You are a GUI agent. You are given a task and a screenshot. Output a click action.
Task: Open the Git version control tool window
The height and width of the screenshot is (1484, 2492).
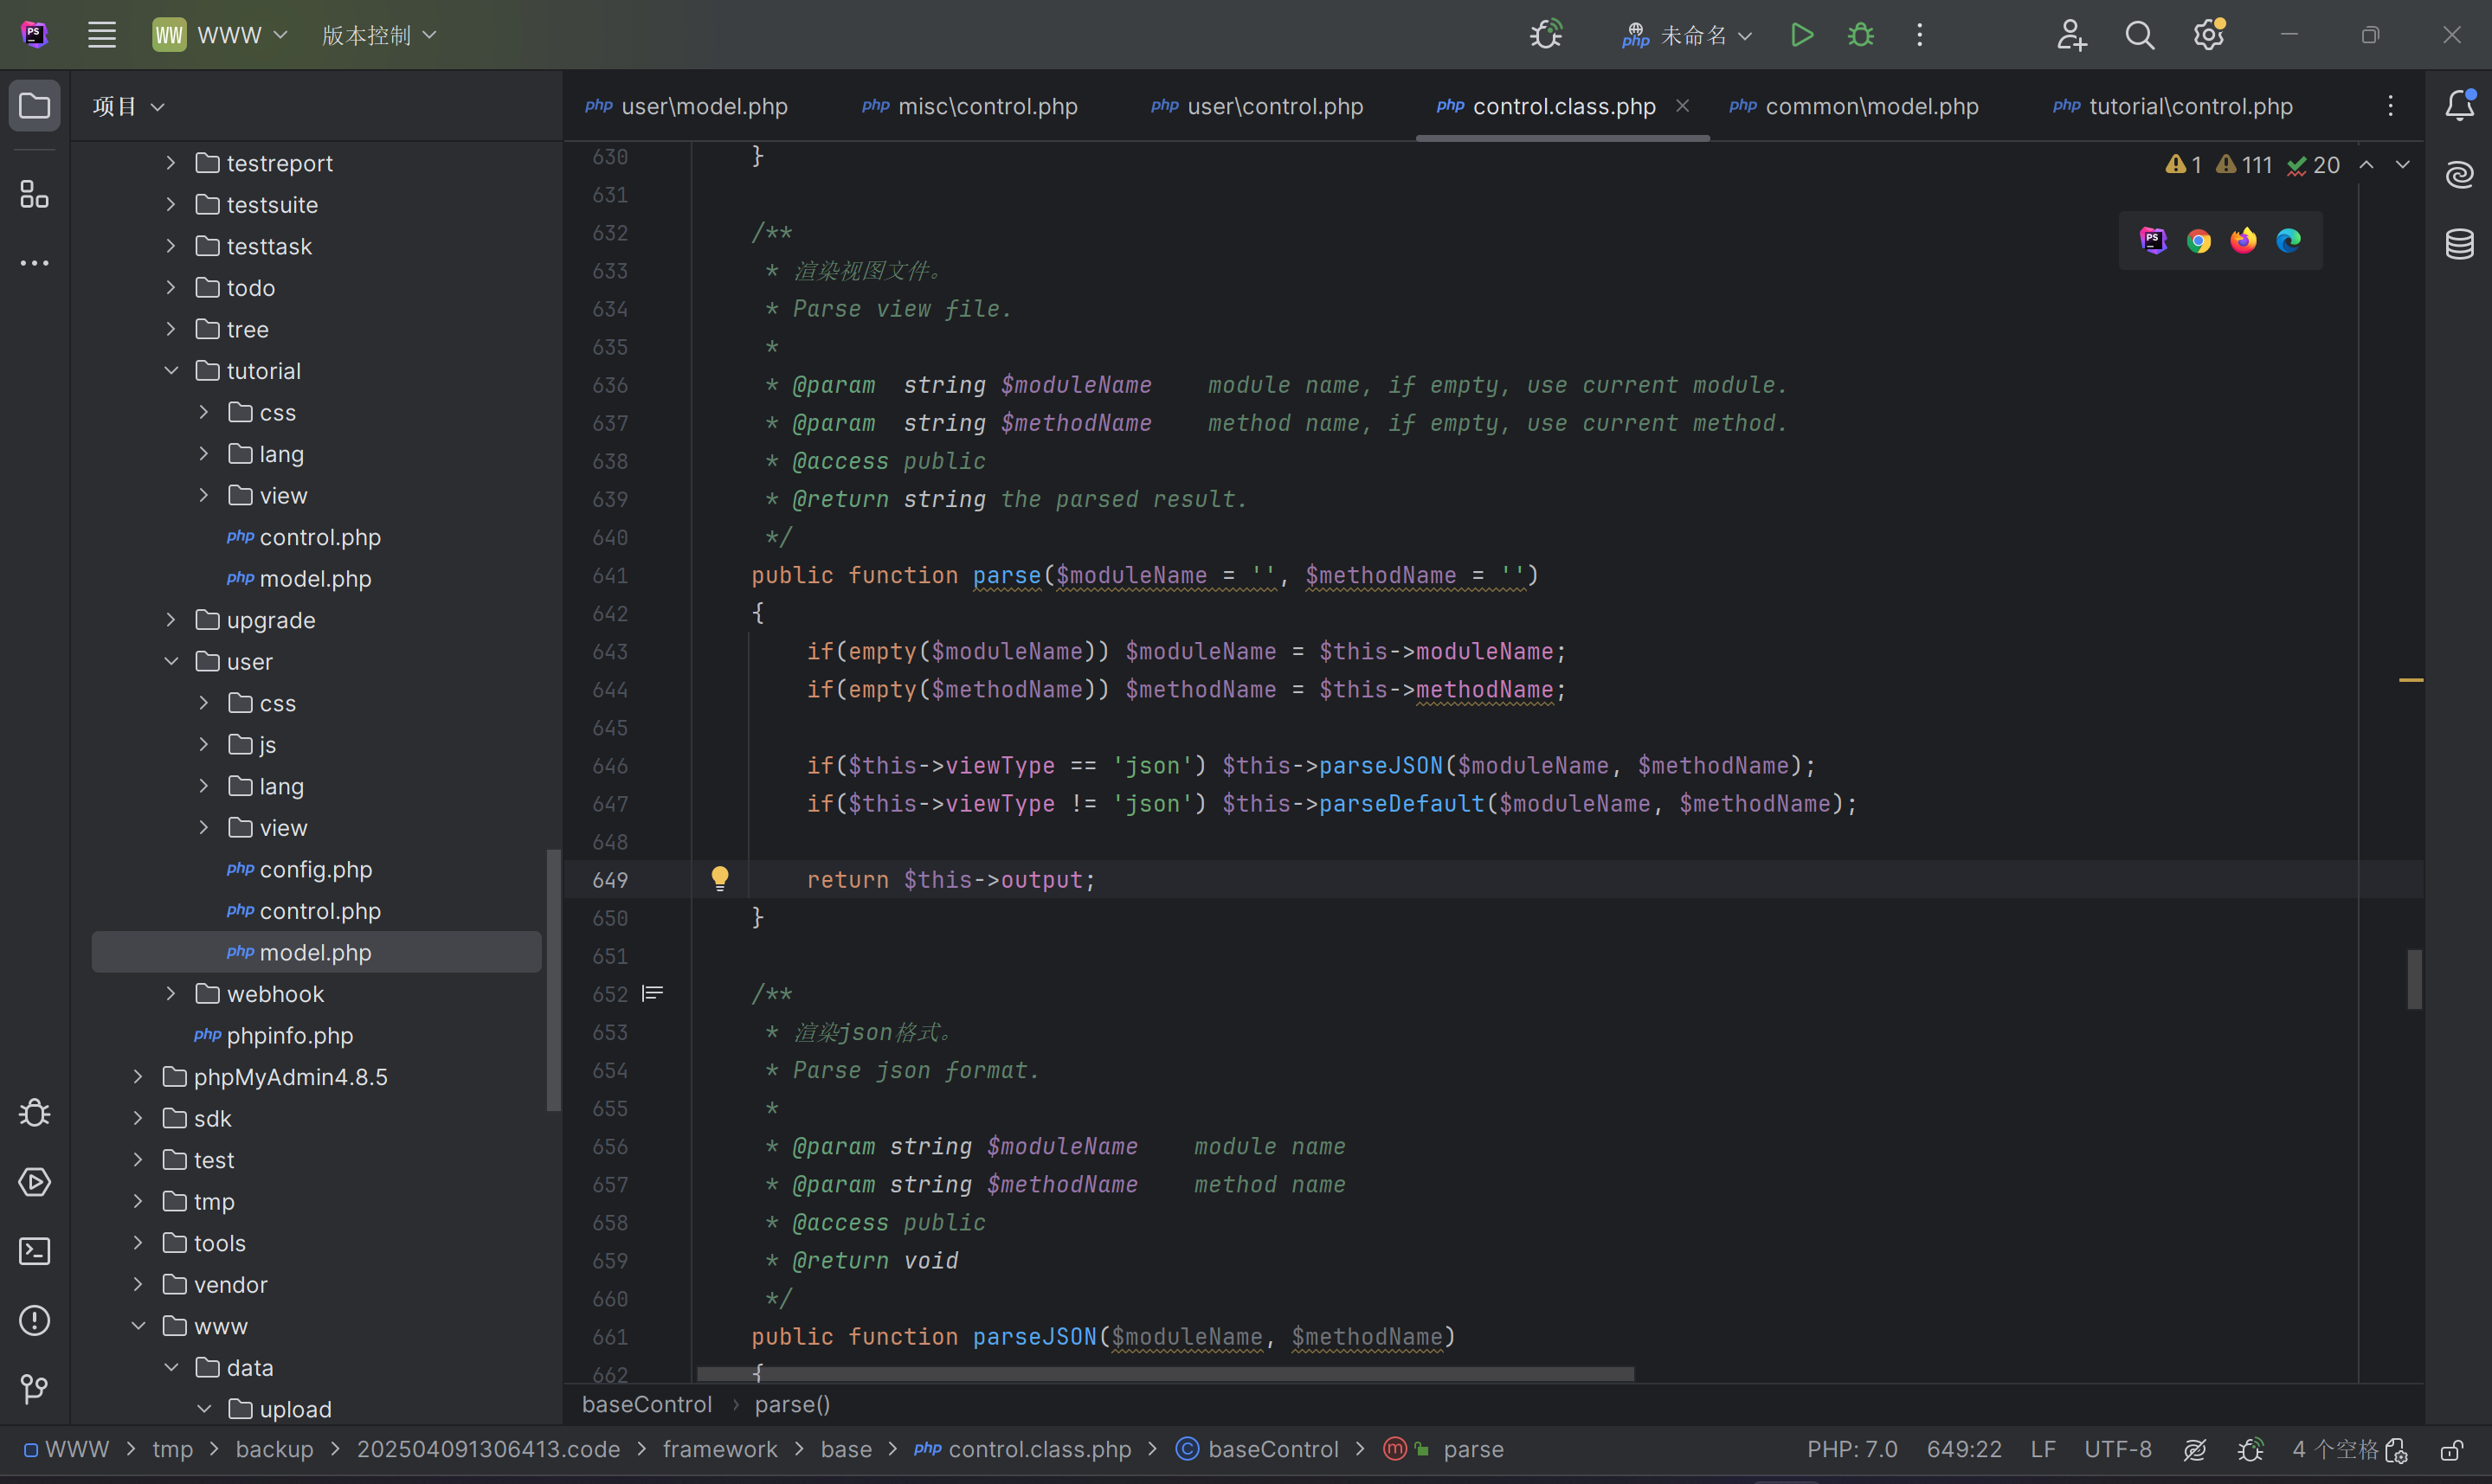pos(35,1389)
